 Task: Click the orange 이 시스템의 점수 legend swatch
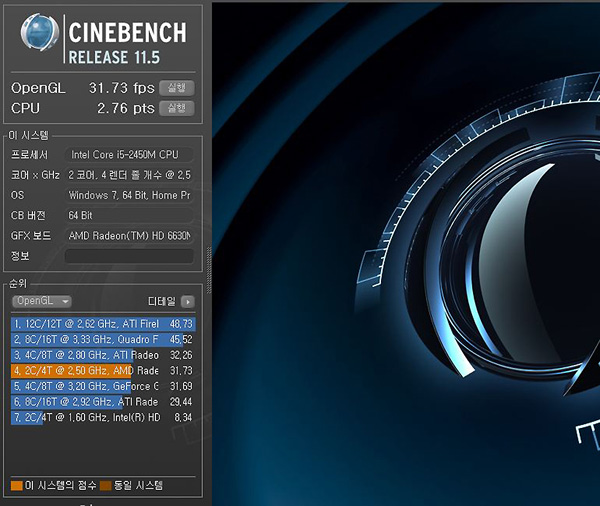(x=17, y=486)
